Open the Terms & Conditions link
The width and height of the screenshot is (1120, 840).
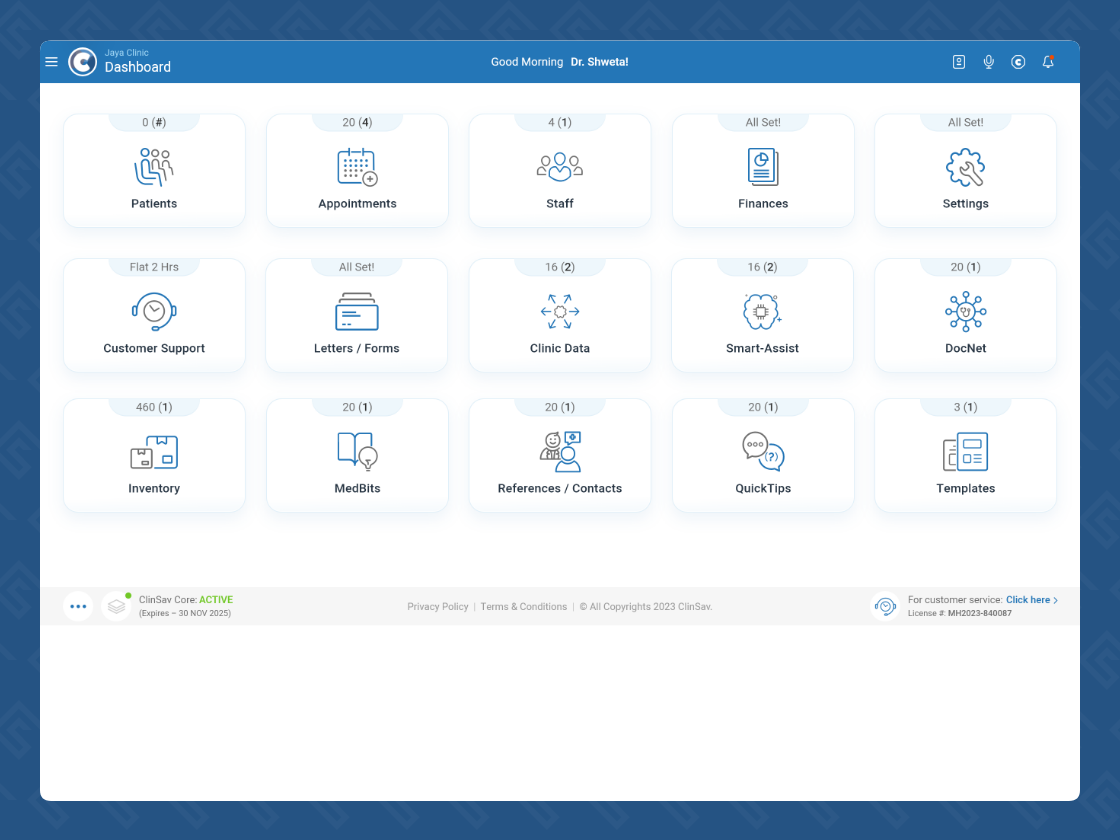tap(524, 606)
